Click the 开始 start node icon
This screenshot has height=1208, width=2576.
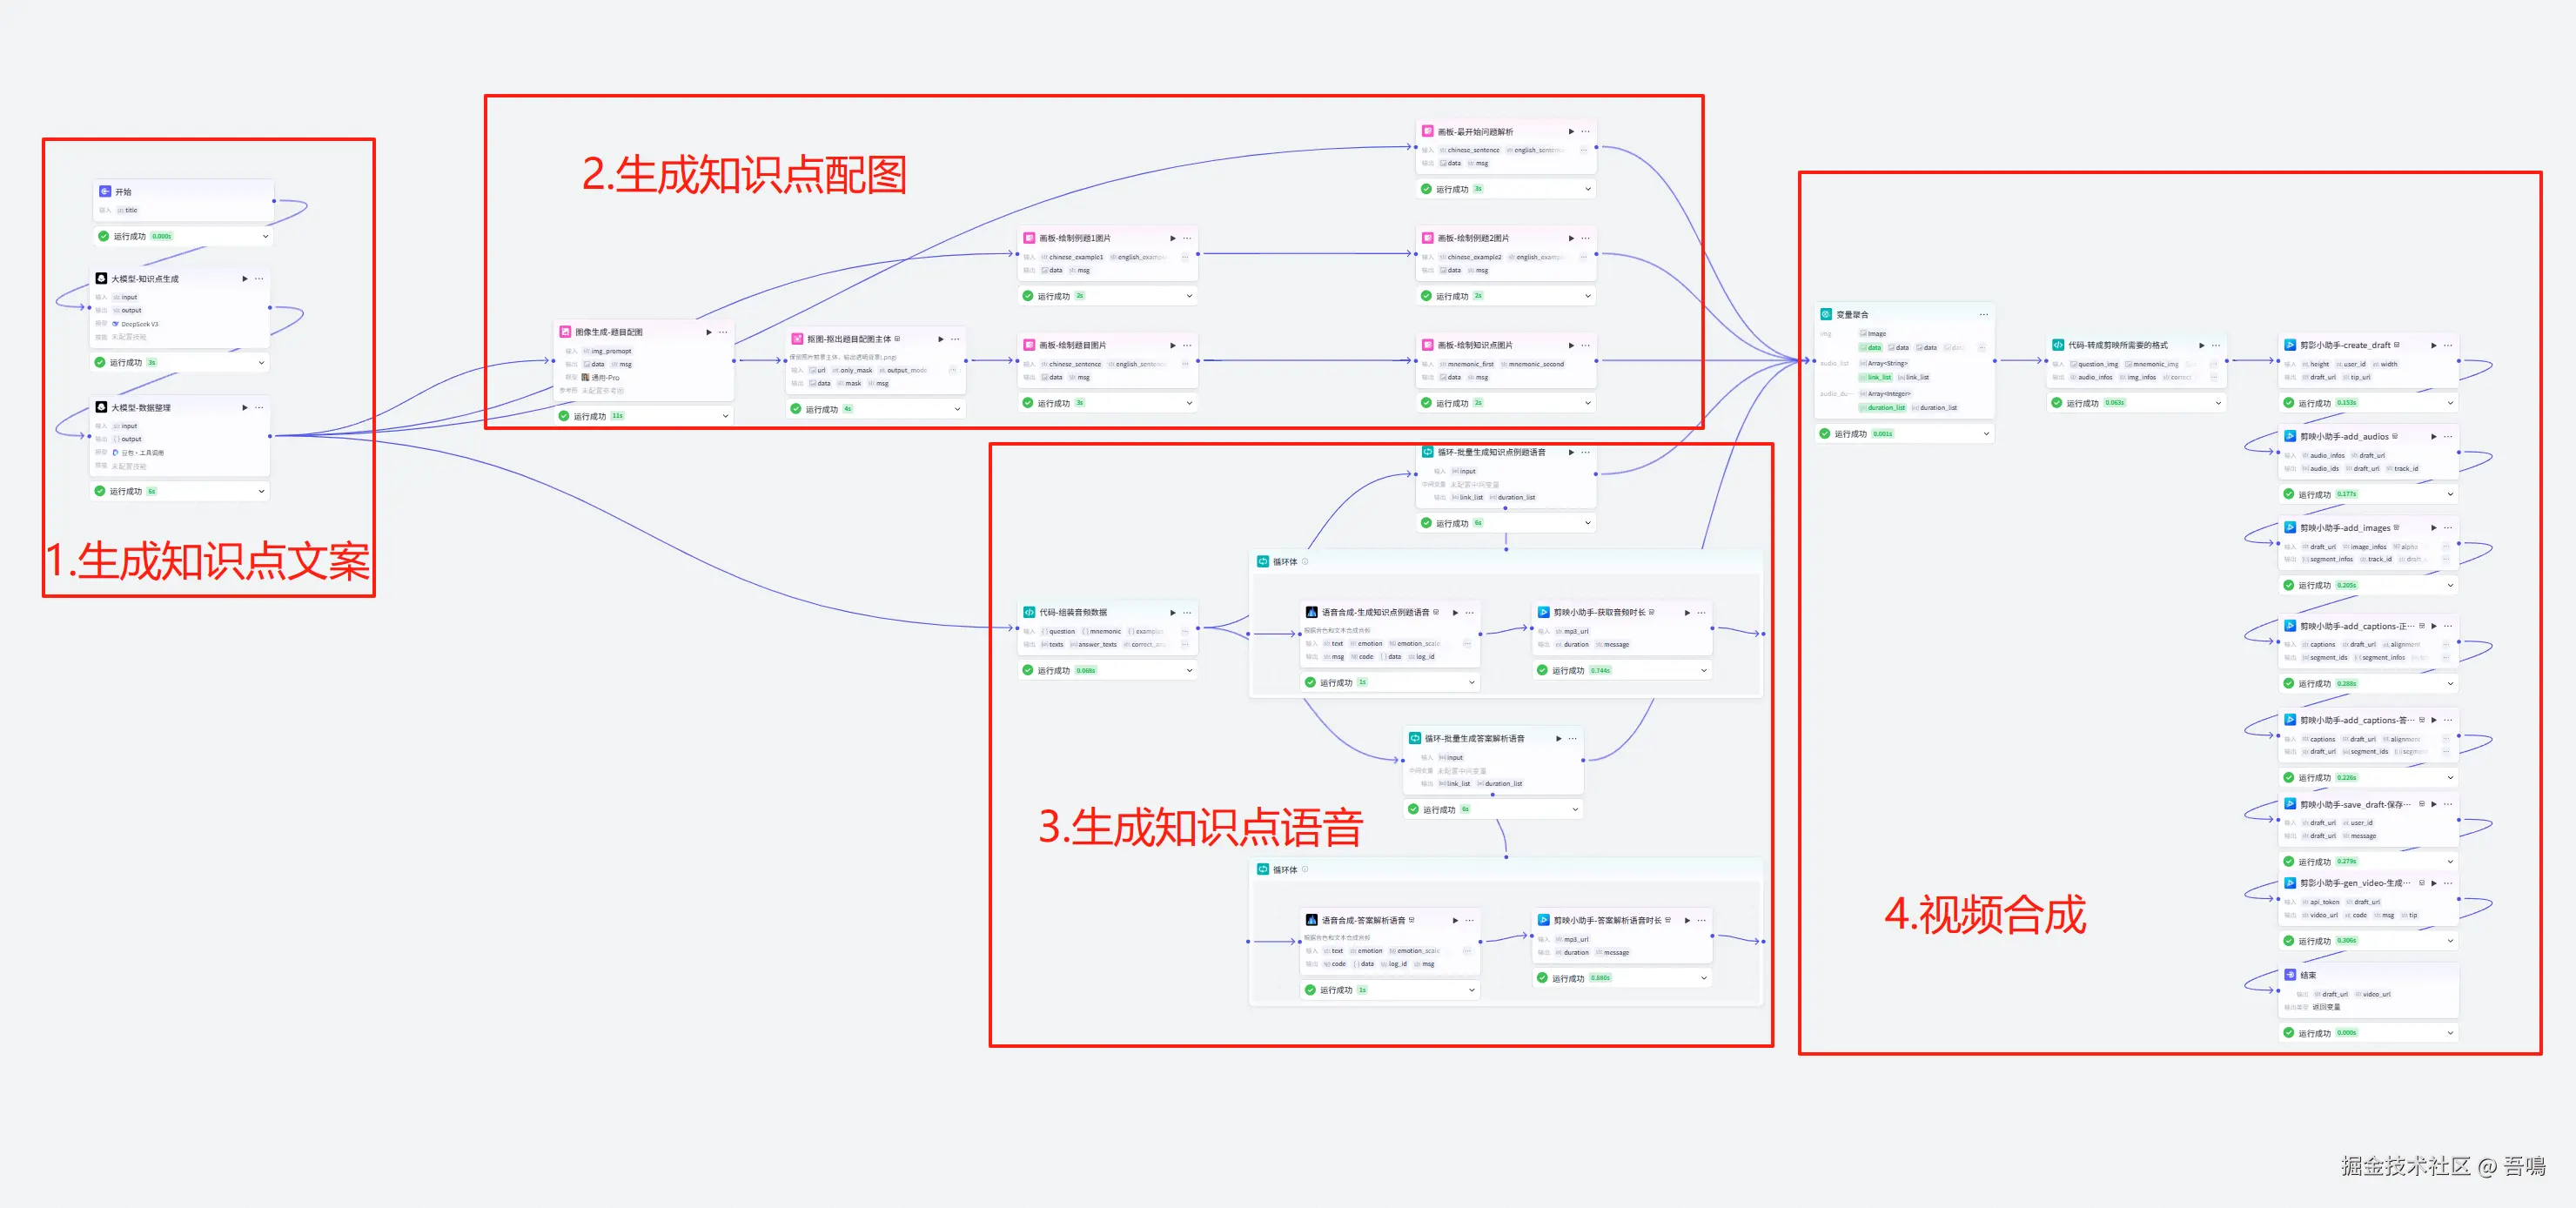(x=105, y=191)
